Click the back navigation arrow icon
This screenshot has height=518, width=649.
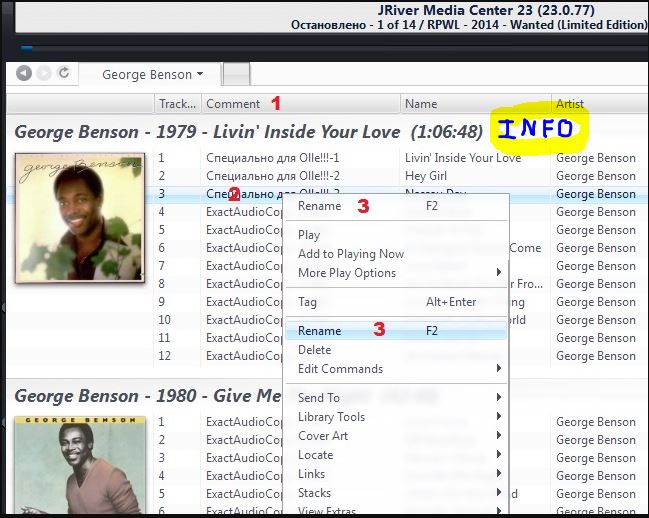(24, 73)
